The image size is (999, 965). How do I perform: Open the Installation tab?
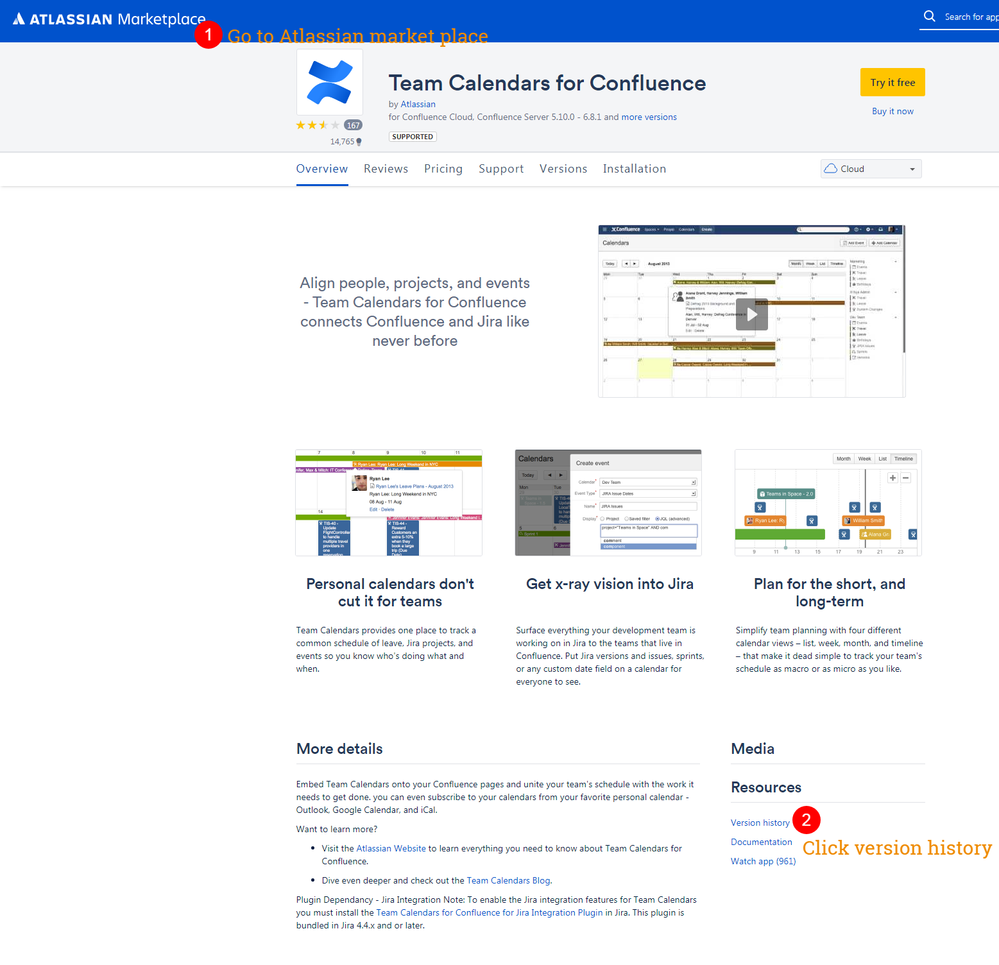[x=635, y=169]
